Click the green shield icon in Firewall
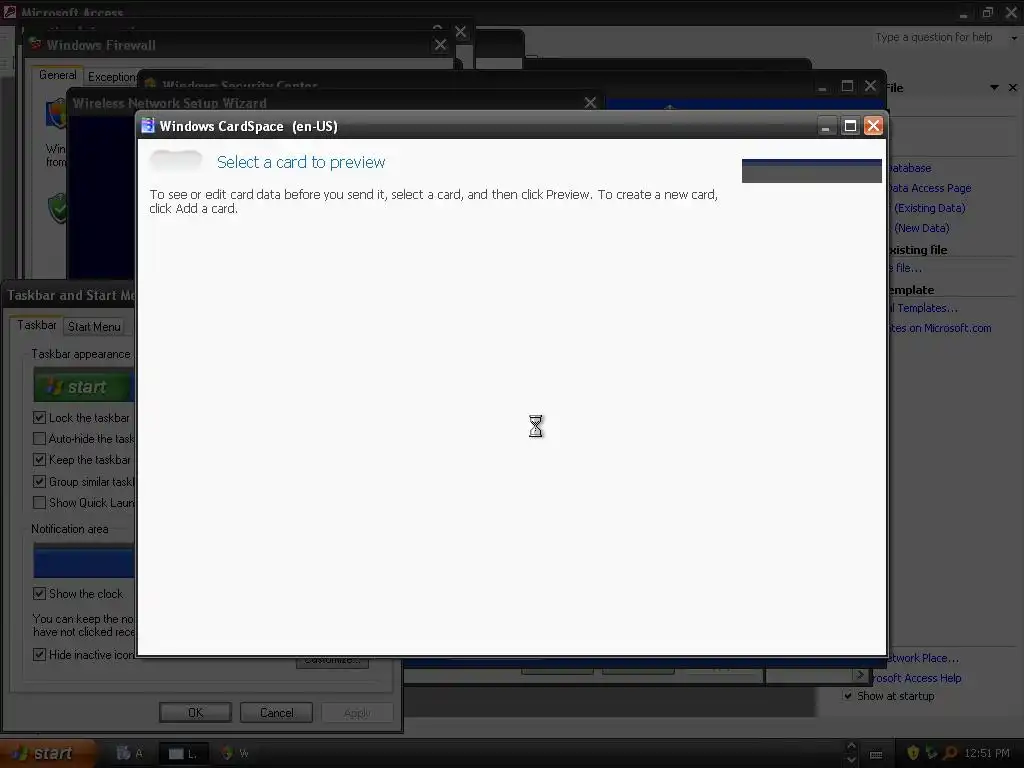This screenshot has height=768, width=1024. click(x=57, y=208)
